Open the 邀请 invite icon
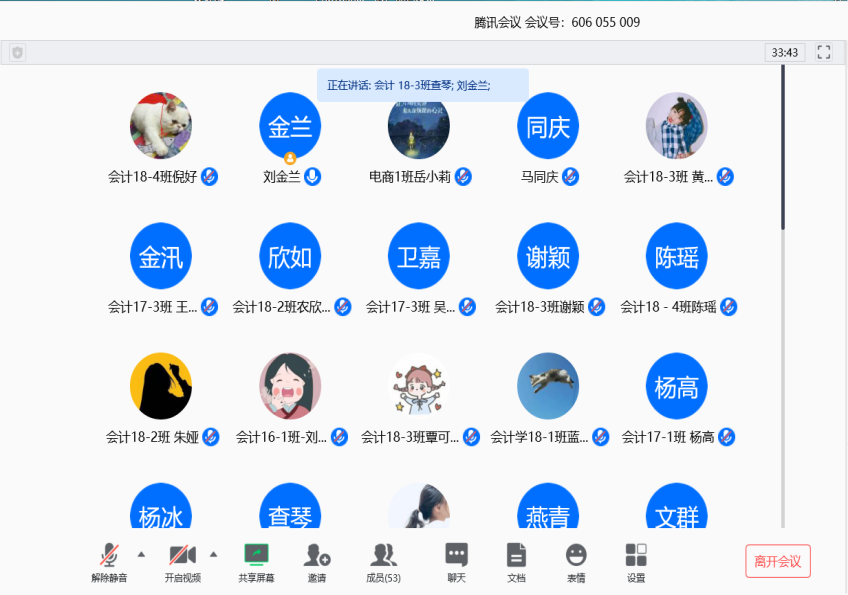This screenshot has height=595, width=848. [x=317, y=556]
